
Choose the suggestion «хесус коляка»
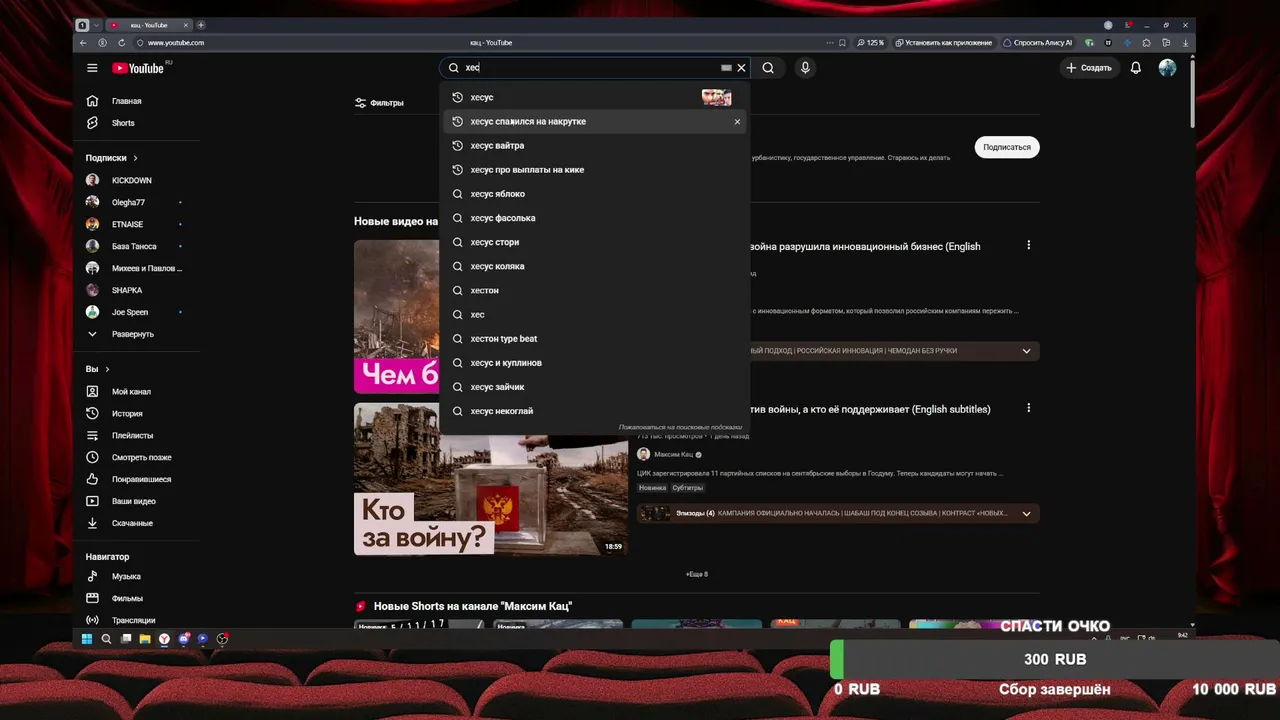pos(594,266)
